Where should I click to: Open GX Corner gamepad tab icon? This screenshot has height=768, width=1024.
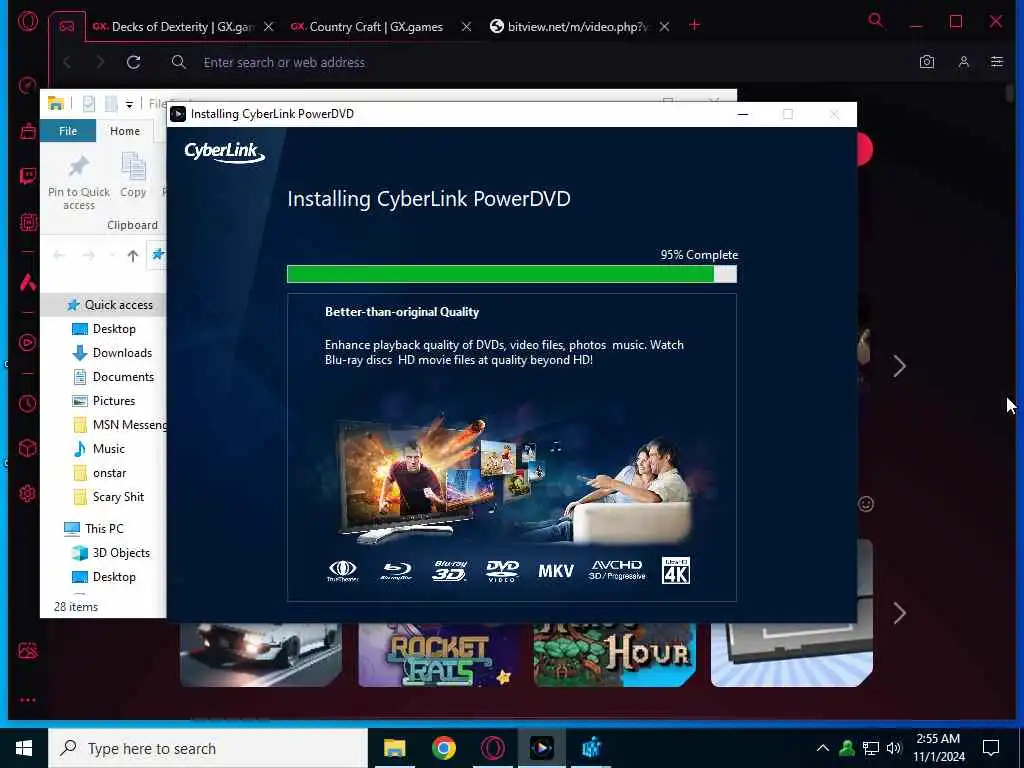pyautogui.click(x=67, y=27)
